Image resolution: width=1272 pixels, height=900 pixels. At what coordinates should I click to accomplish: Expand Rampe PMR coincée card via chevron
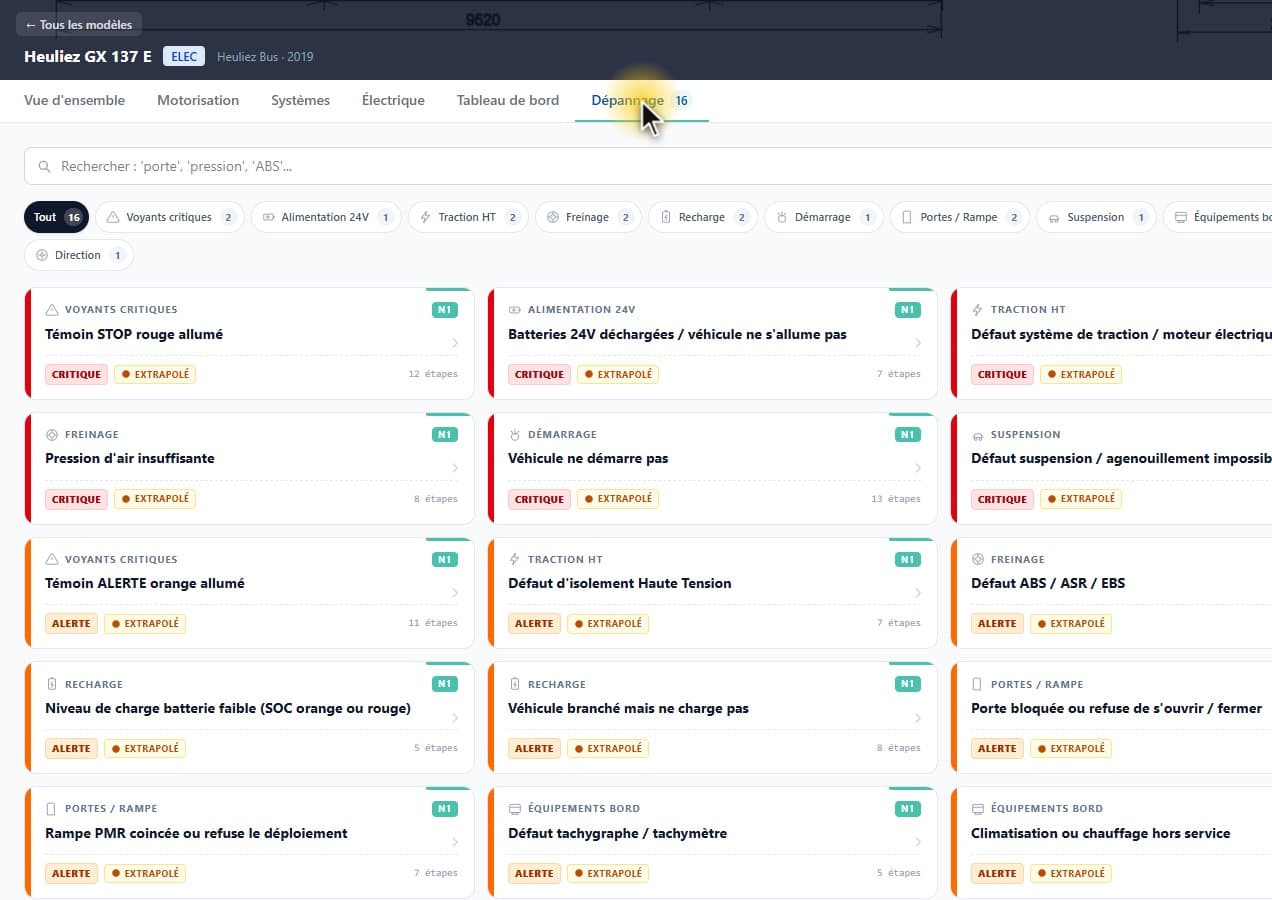(455, 842)
